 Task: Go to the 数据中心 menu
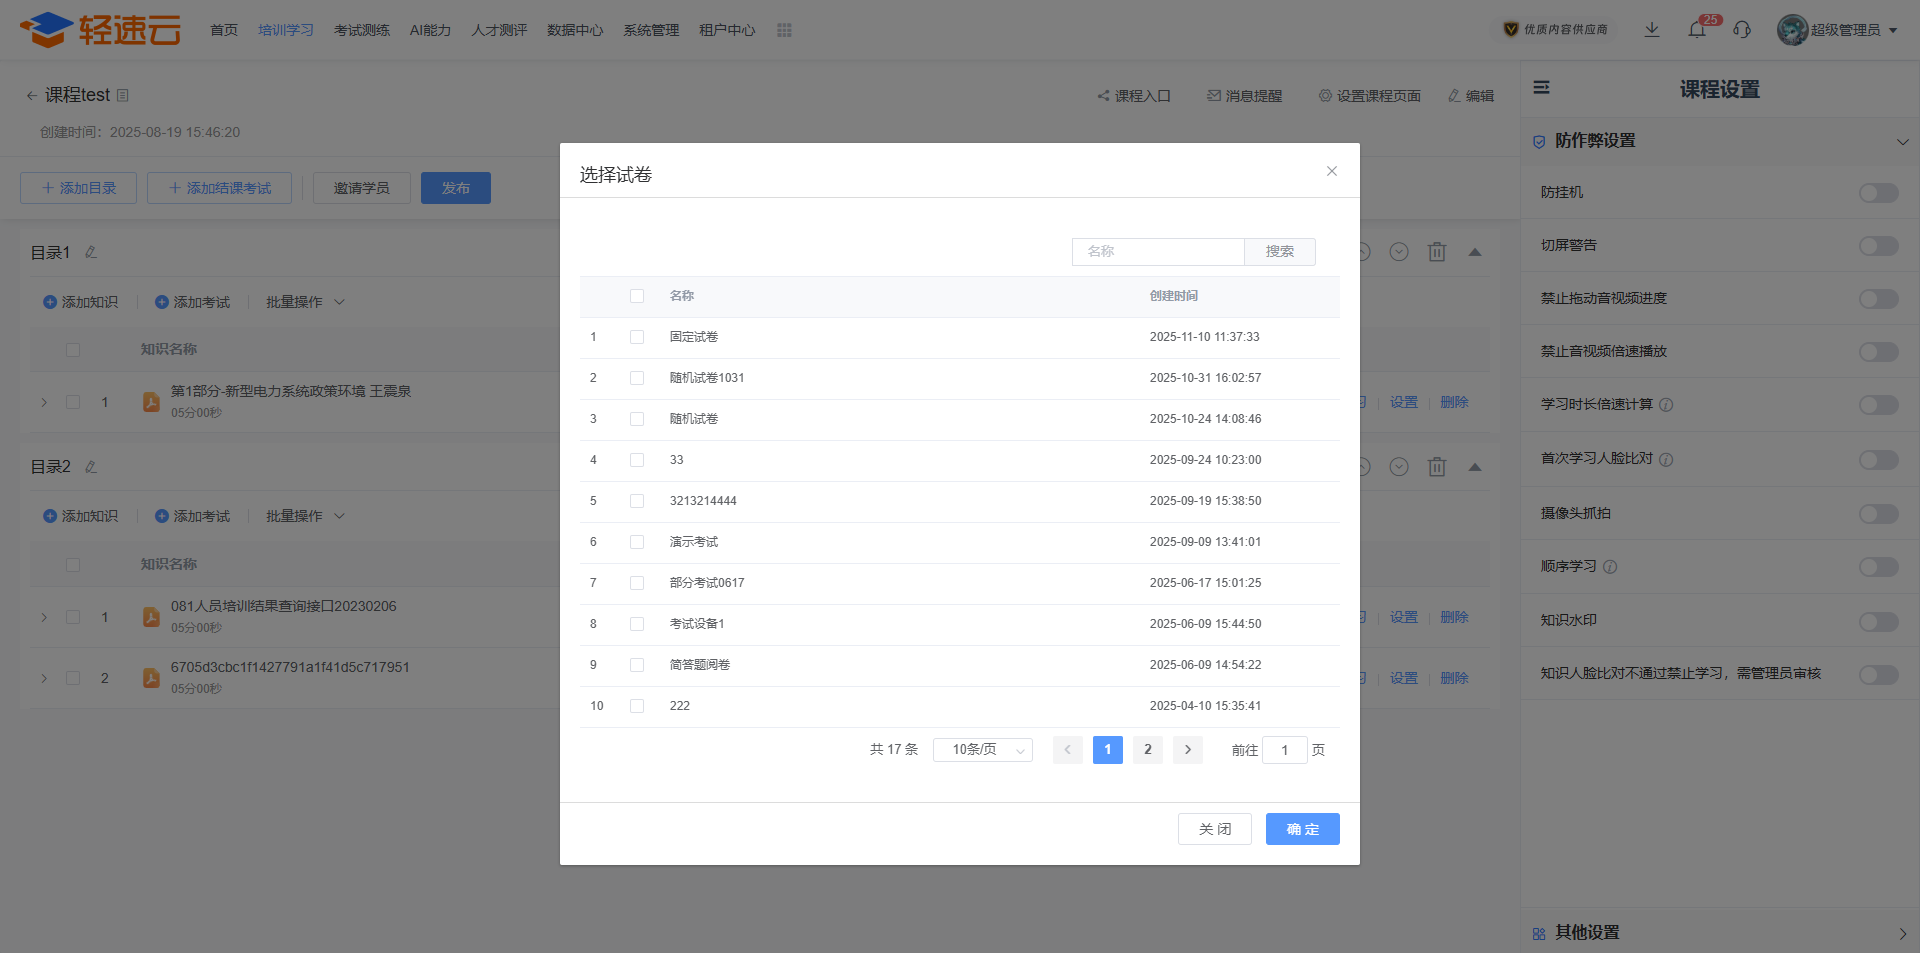click(575, 30)
